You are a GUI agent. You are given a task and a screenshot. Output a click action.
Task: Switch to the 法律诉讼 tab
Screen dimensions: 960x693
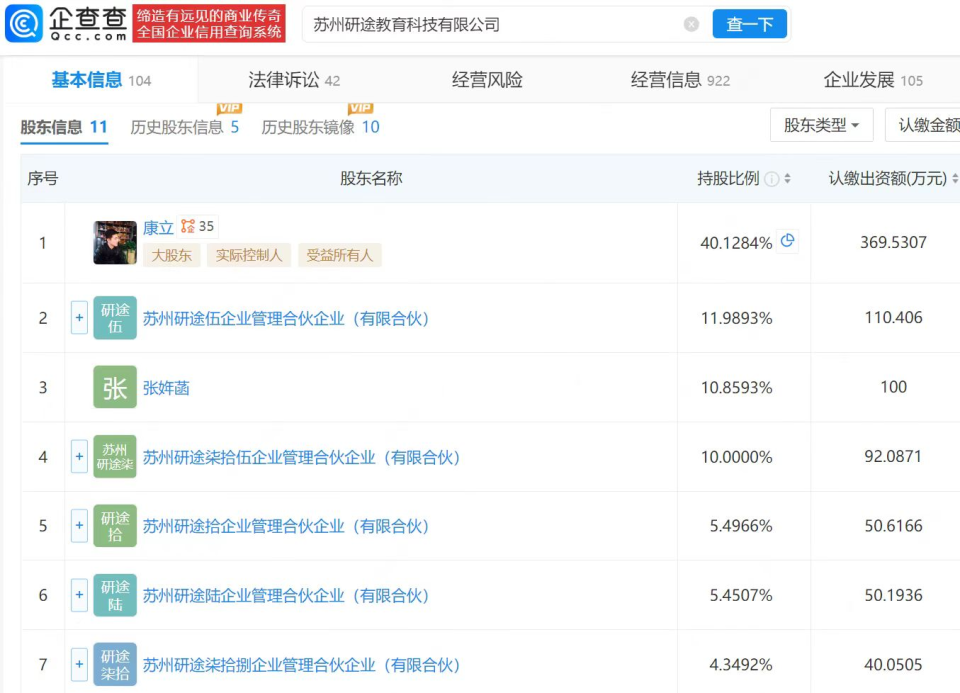click(x=294, y=80)
